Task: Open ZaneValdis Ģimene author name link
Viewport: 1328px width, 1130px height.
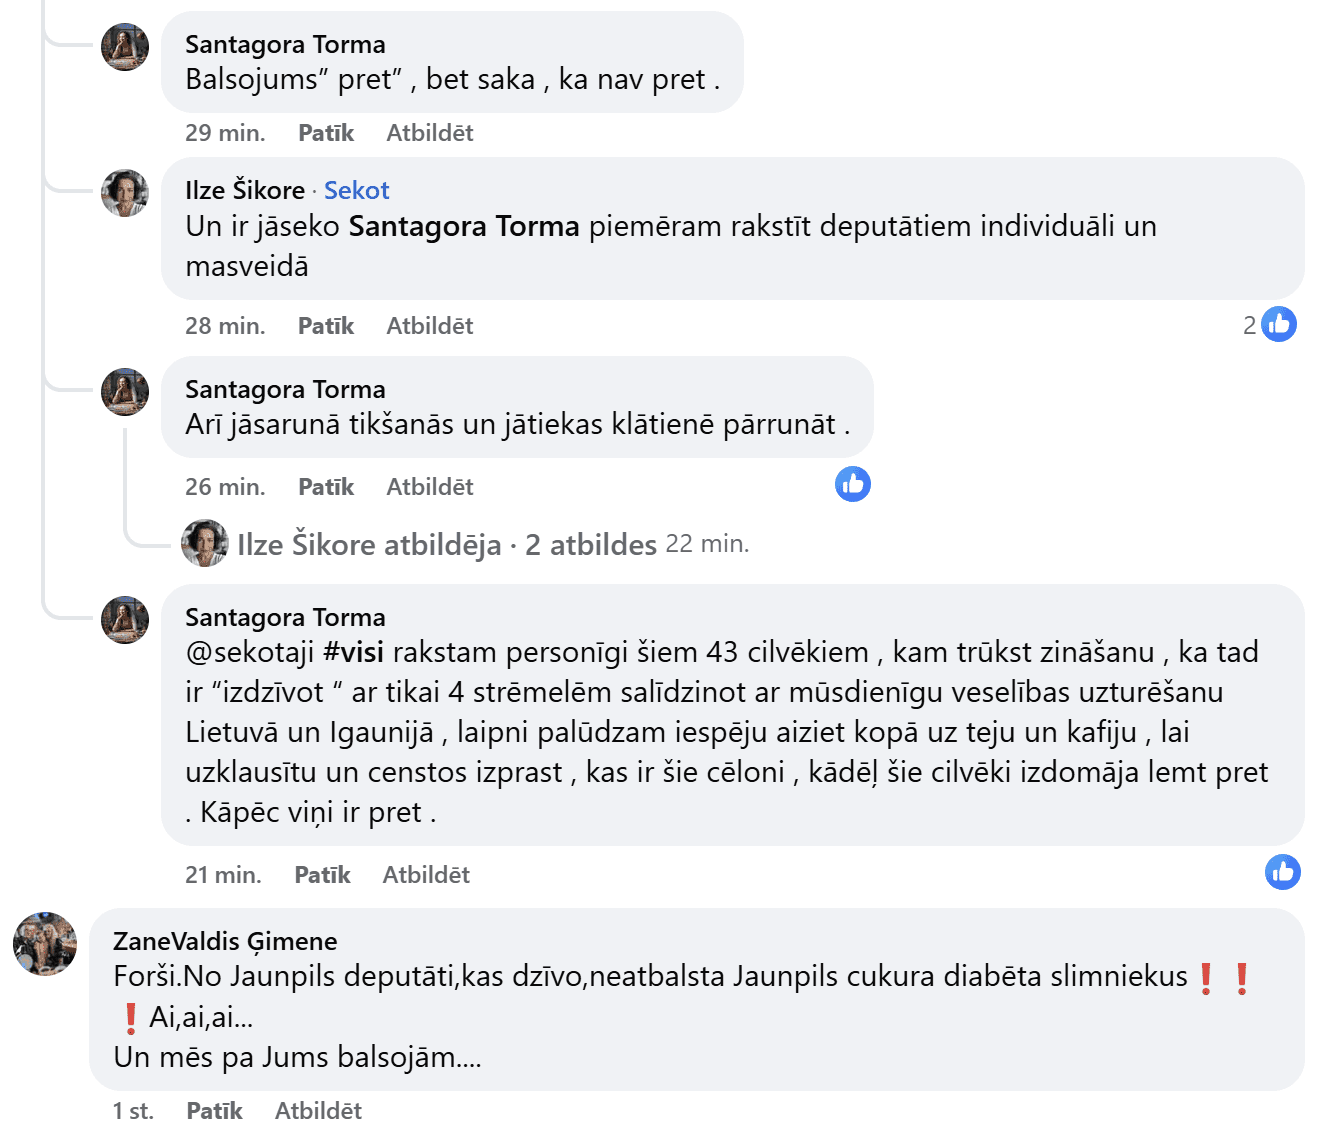Action: point(225,941)
